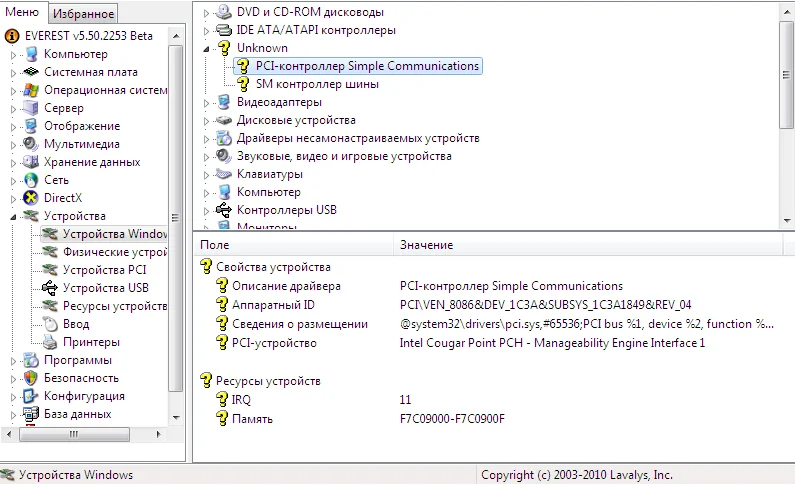Click the Мультимедиа speaker icon
The width and height of the screenshot is (795, 485).
click(x=31, y=144)
